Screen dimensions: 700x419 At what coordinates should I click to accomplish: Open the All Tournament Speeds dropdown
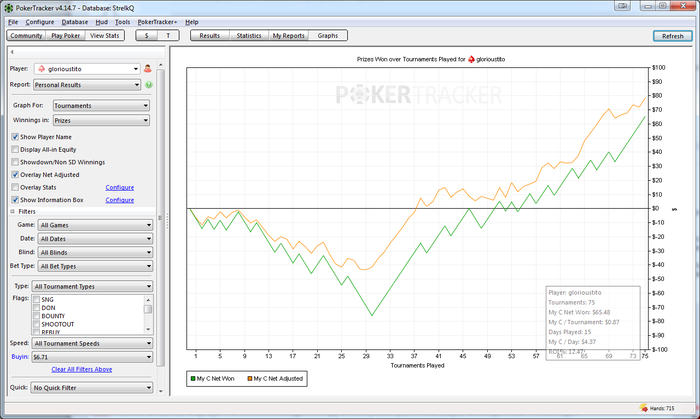coord(92,344)
